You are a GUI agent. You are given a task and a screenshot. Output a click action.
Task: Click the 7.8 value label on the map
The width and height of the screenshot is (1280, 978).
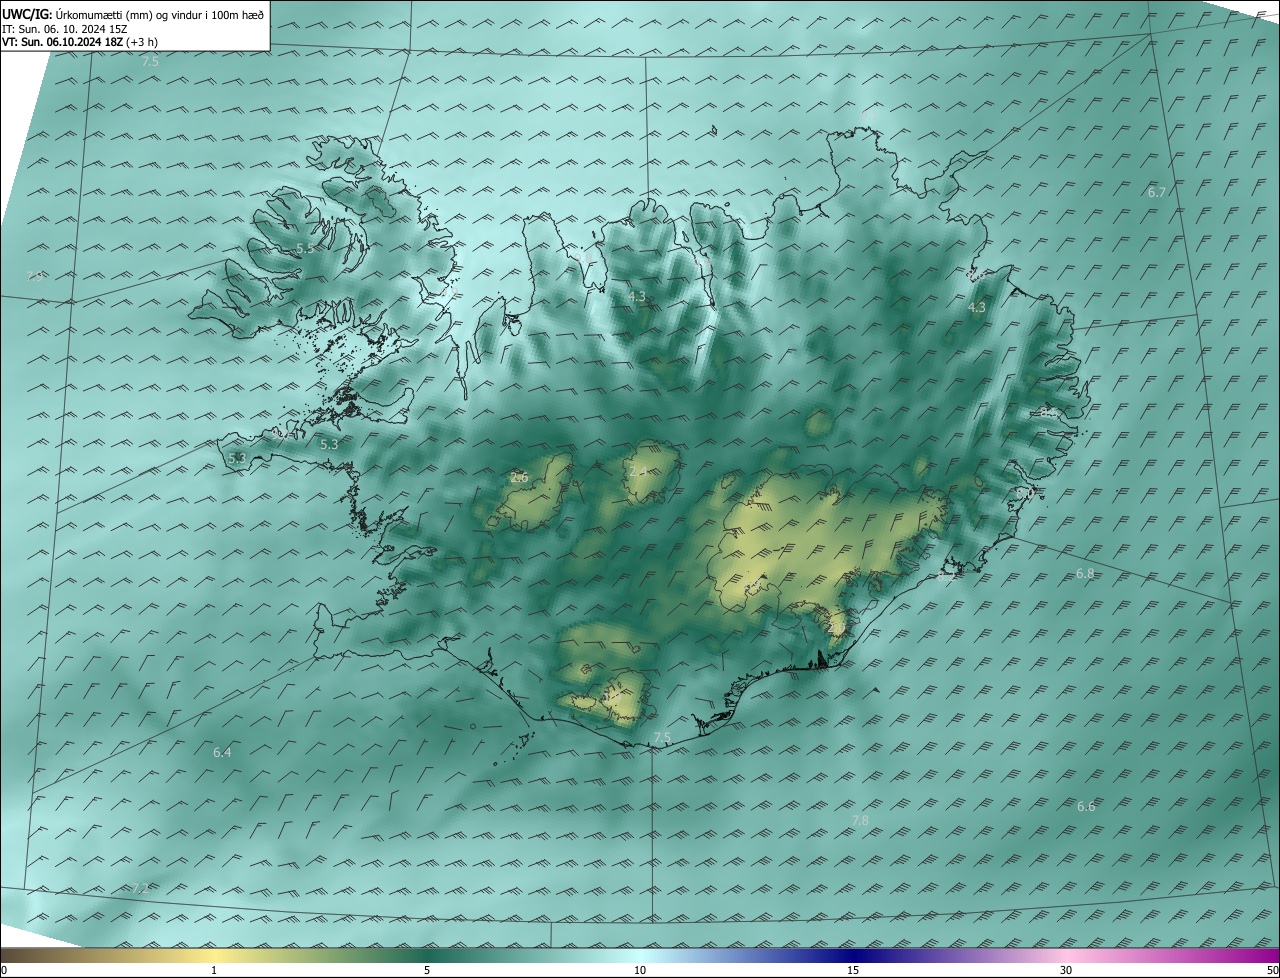click(860, 820)
